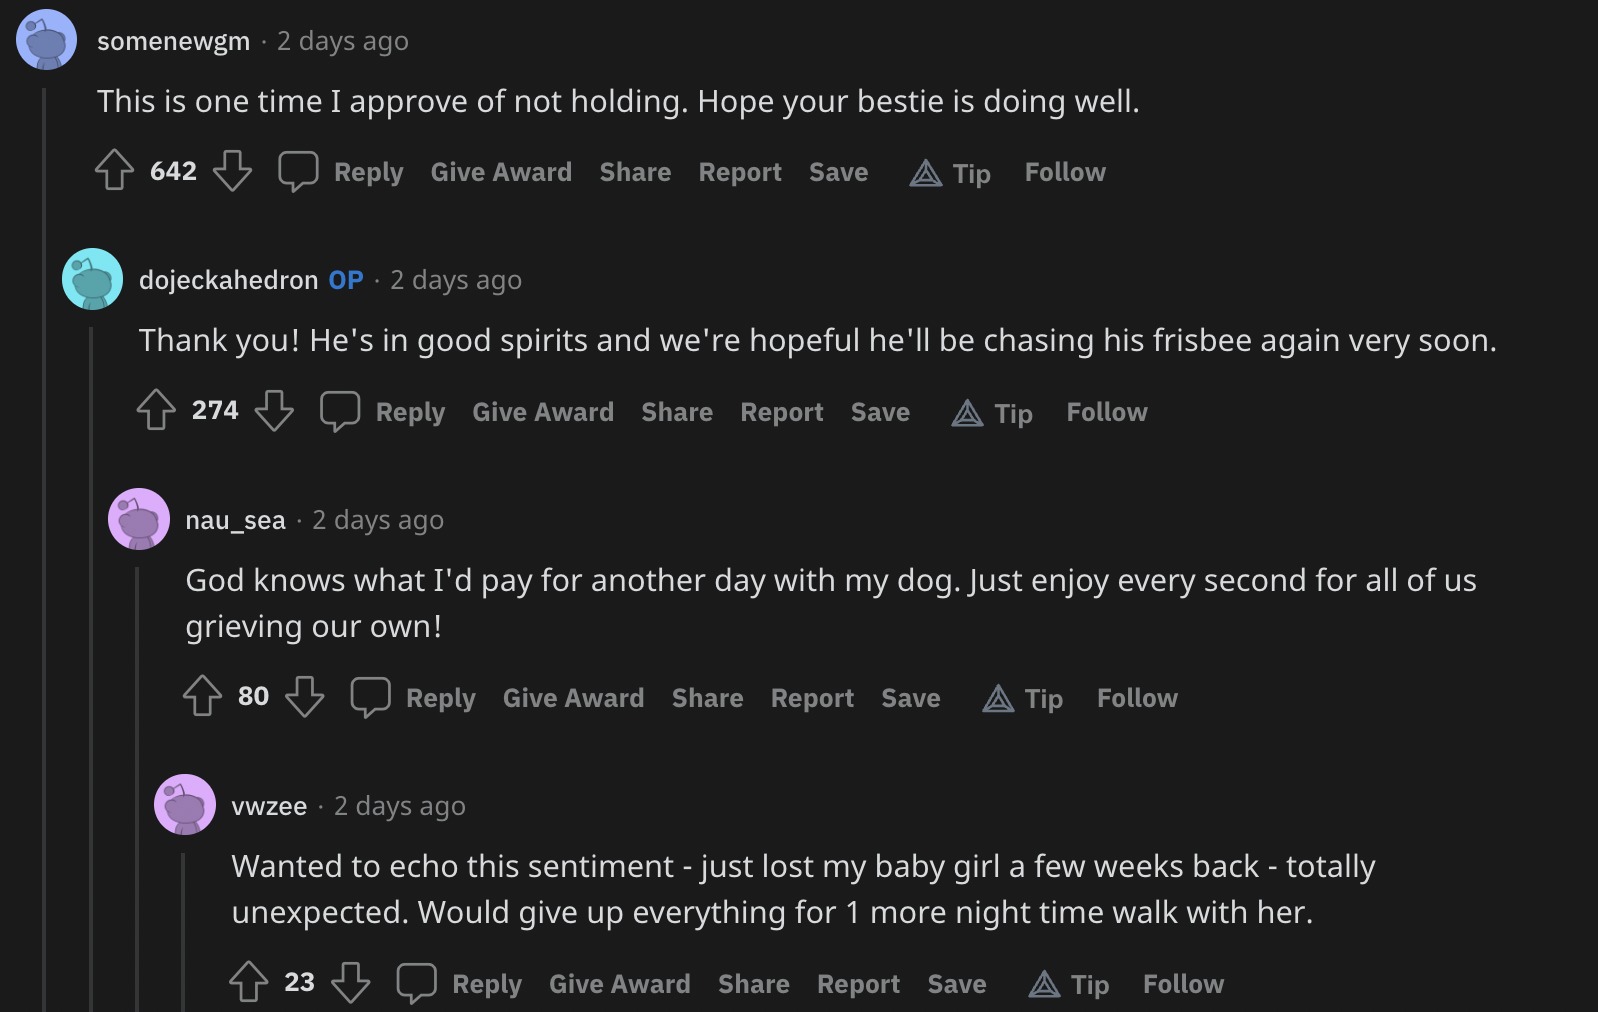Downvote somenewgm's comment
The width and height of the screenshot is (1598, 1012).
pyautogui.click(x=232, y=171)
